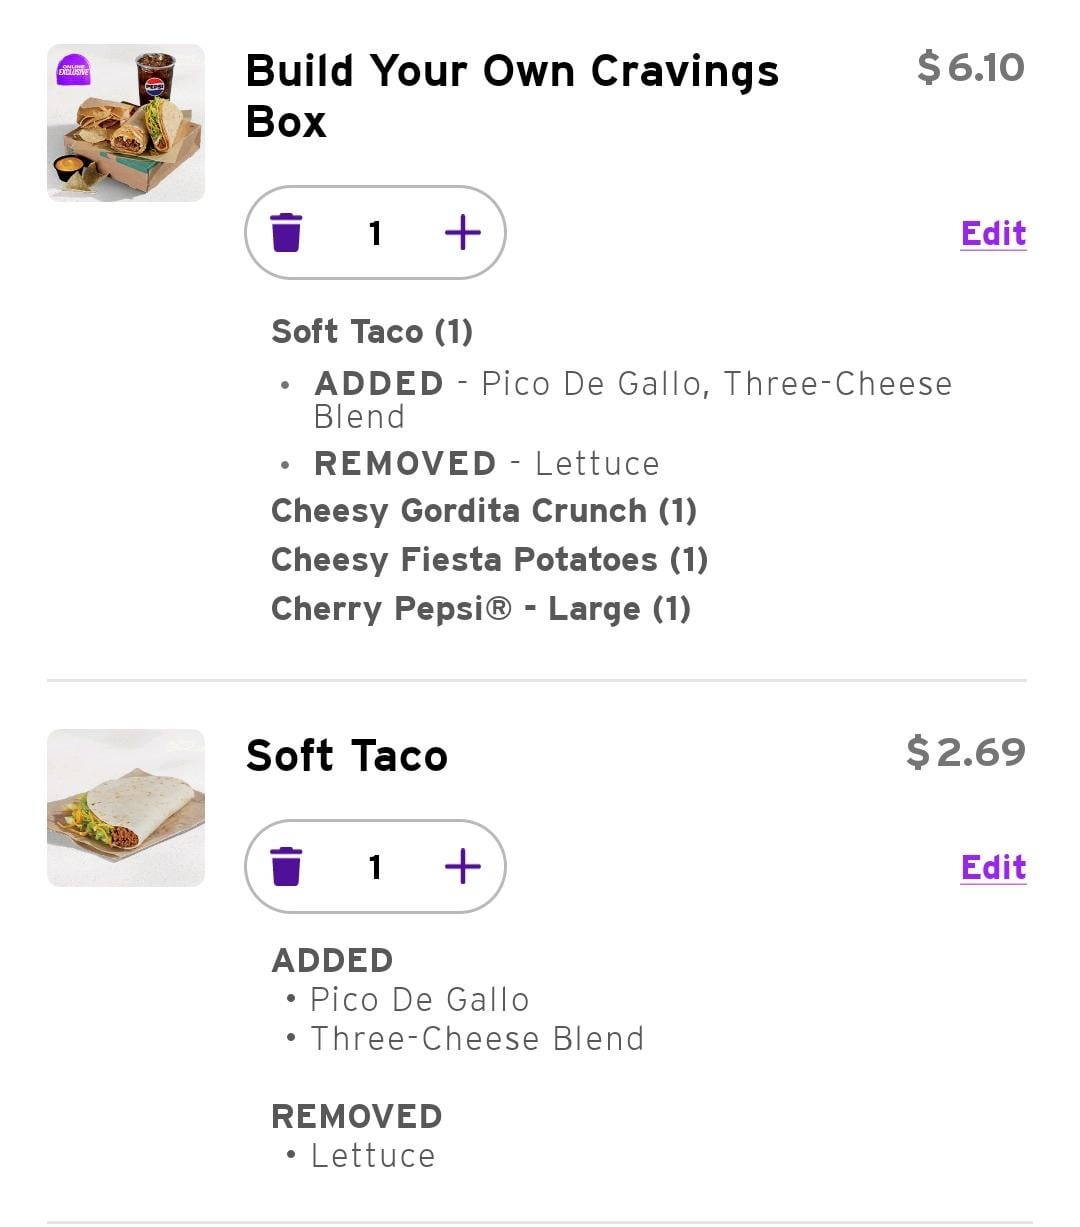Click the standalone Soft Taco item title
Screen dimensions: 1080x1227
click(346, 756)
